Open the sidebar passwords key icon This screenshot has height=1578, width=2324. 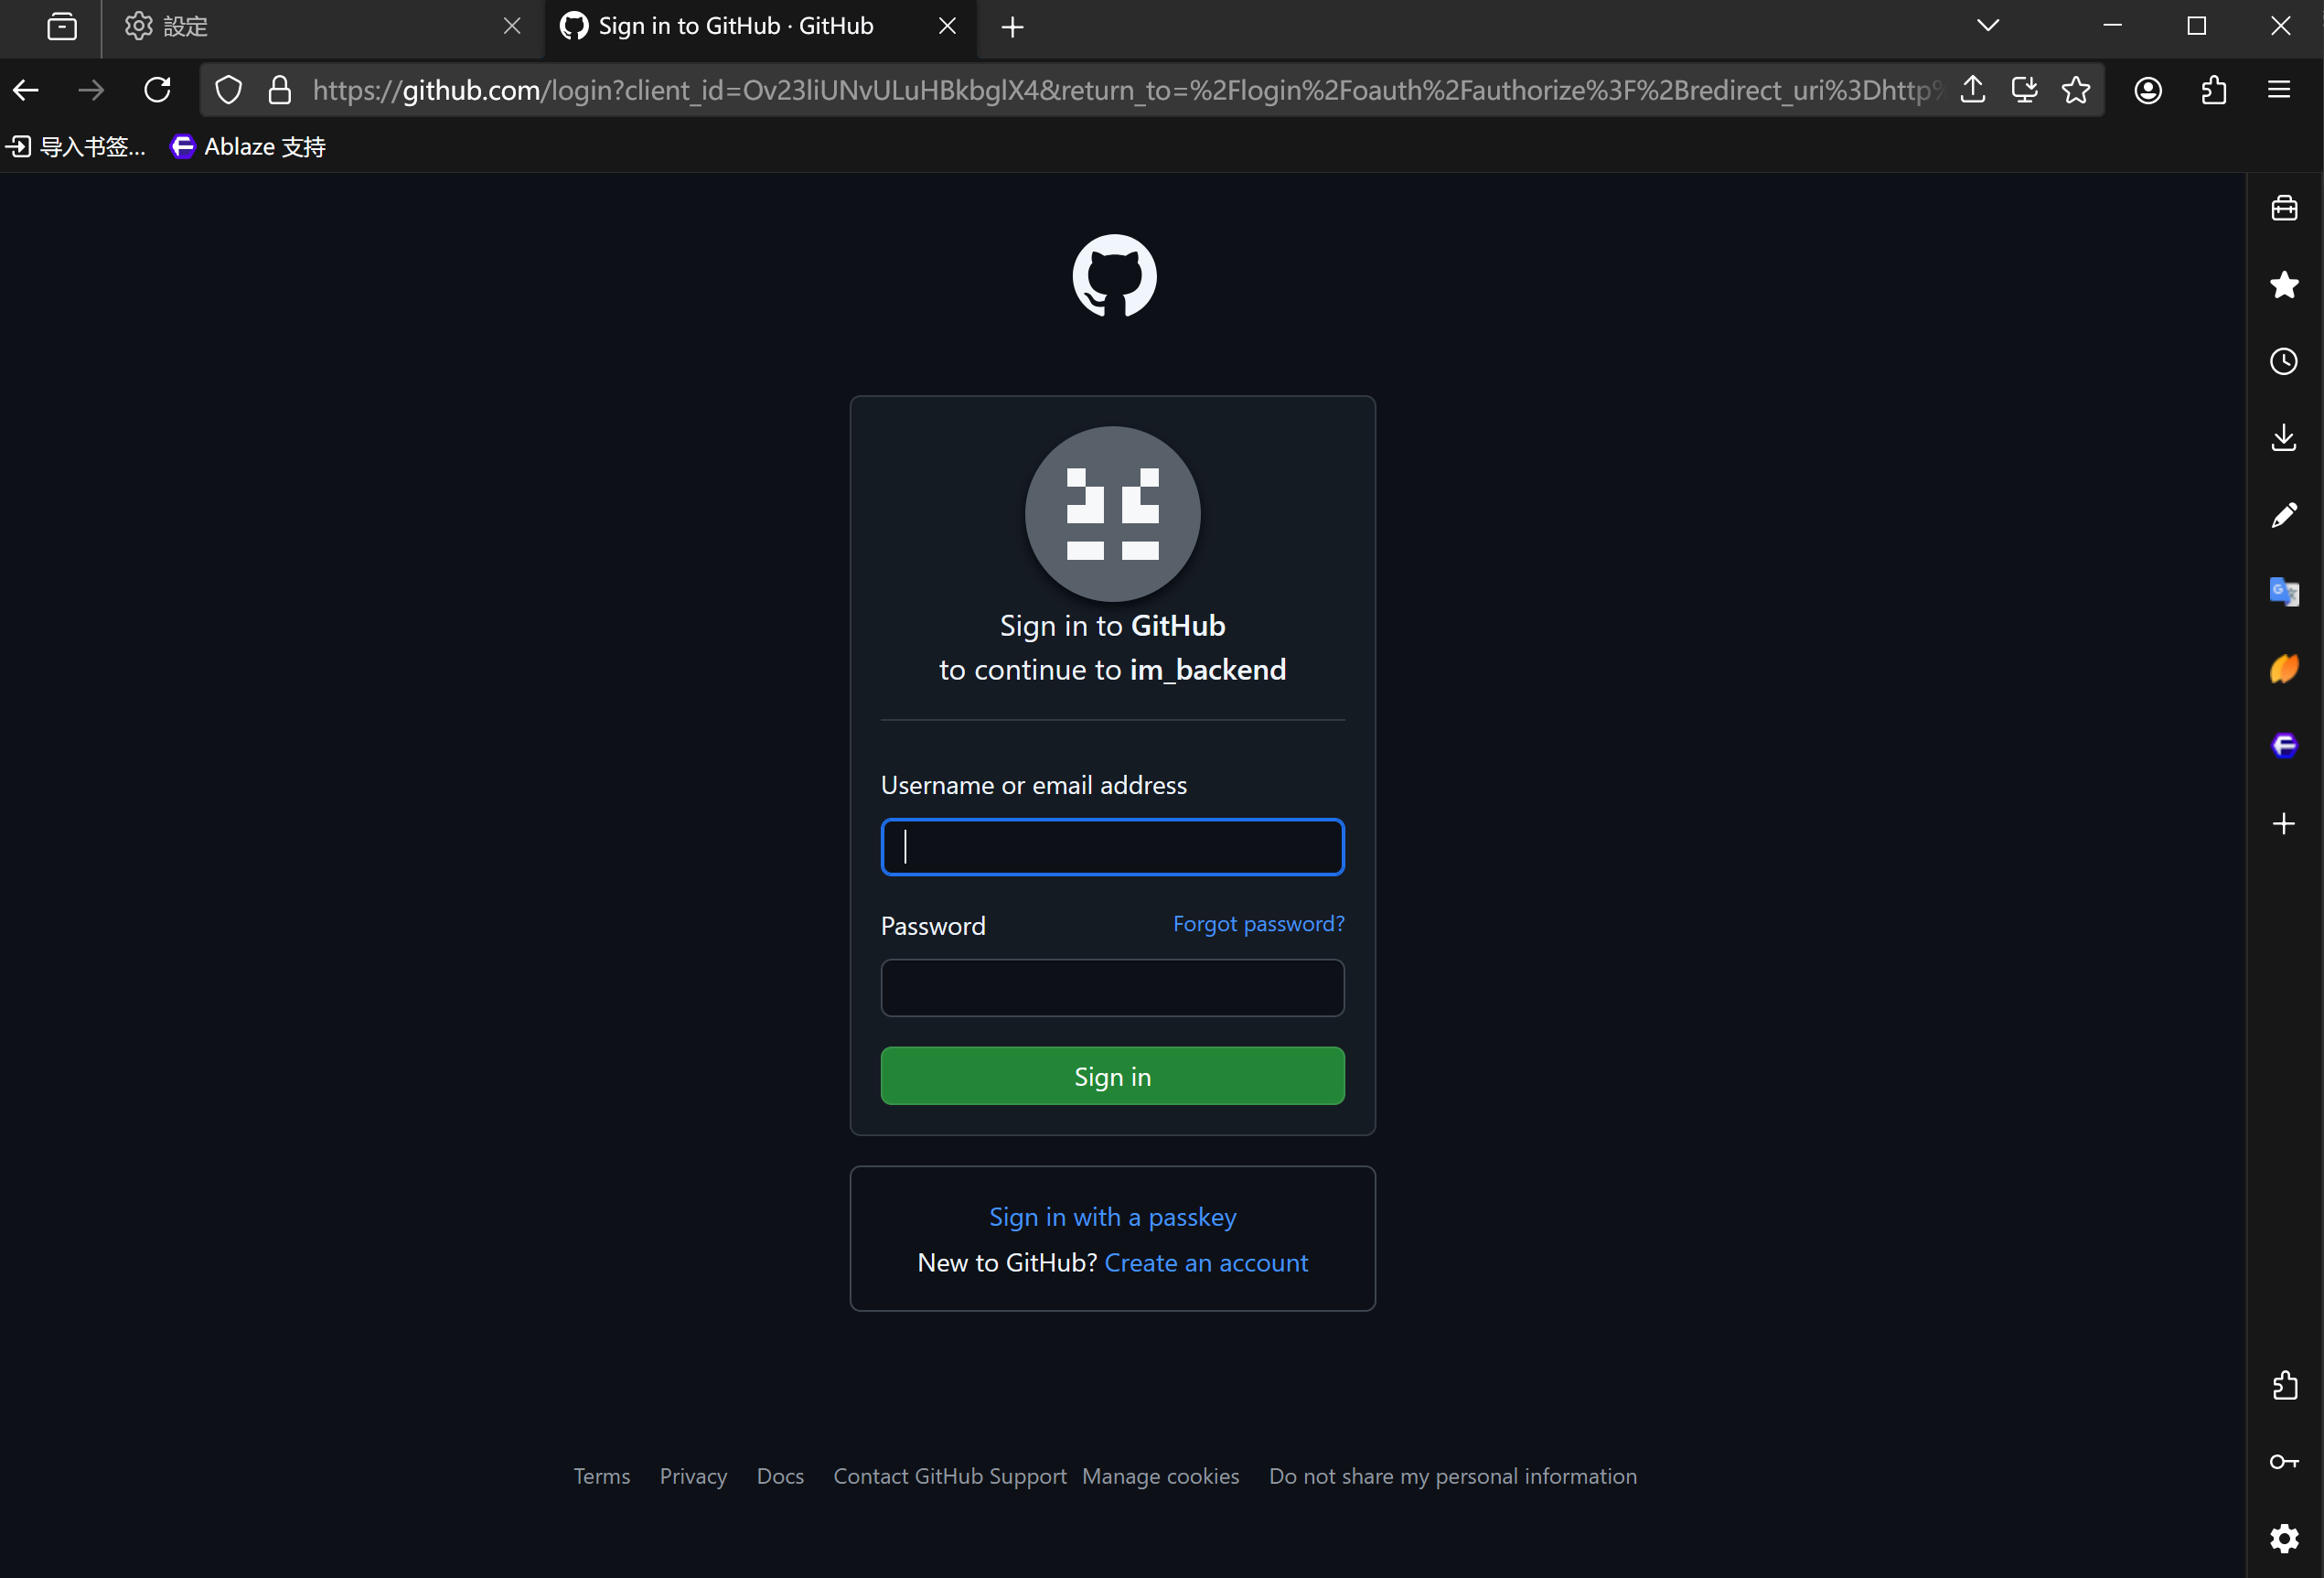[2284, 1462]
